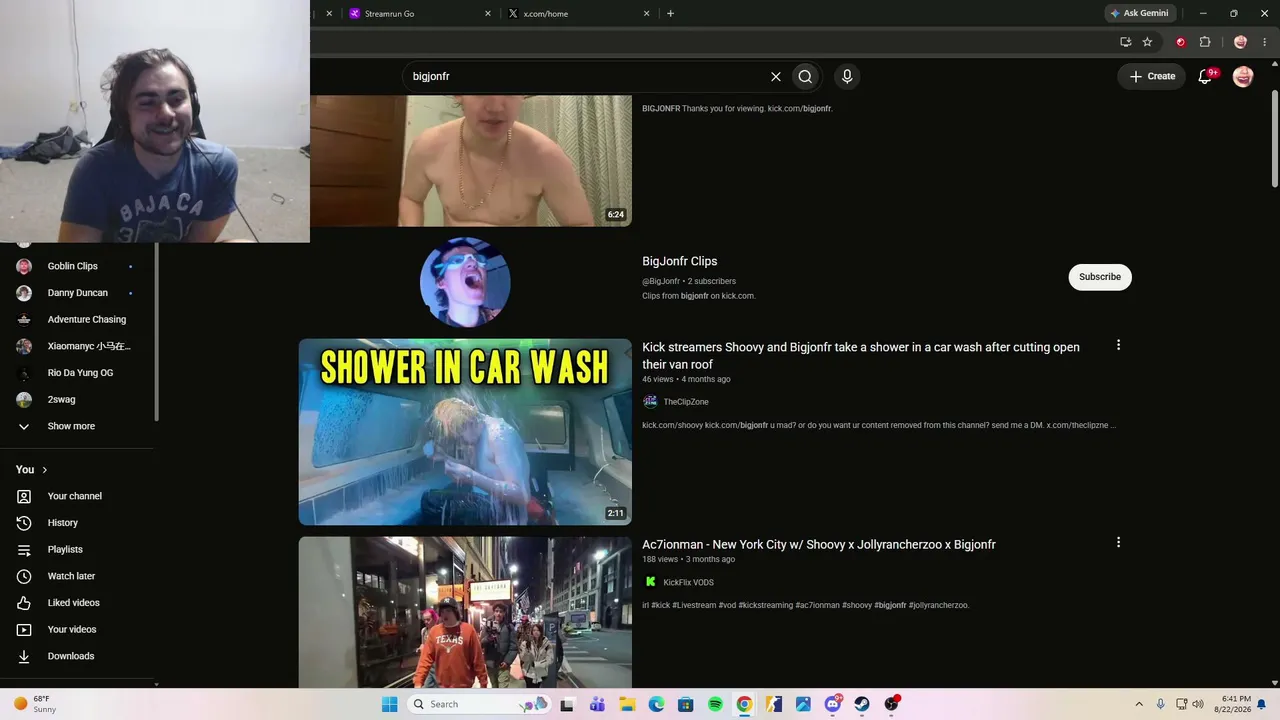The height and width of the screenshot is (720, 1280).
Task: Bookmark this page with the star icon
Action: tap(1147, 42)
